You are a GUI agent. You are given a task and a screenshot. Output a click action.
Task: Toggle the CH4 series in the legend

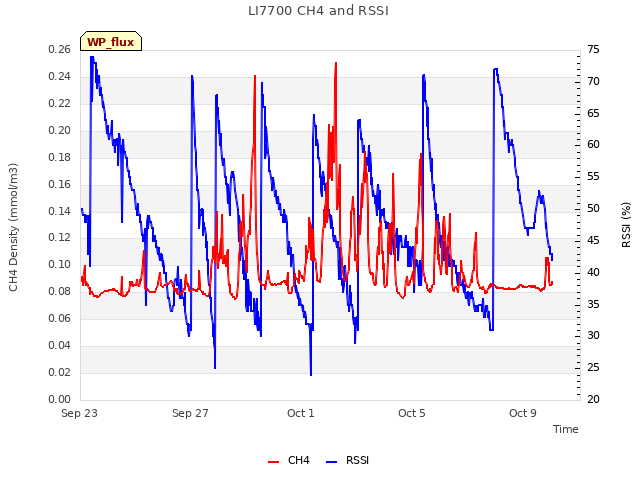(x=289, y=460)
